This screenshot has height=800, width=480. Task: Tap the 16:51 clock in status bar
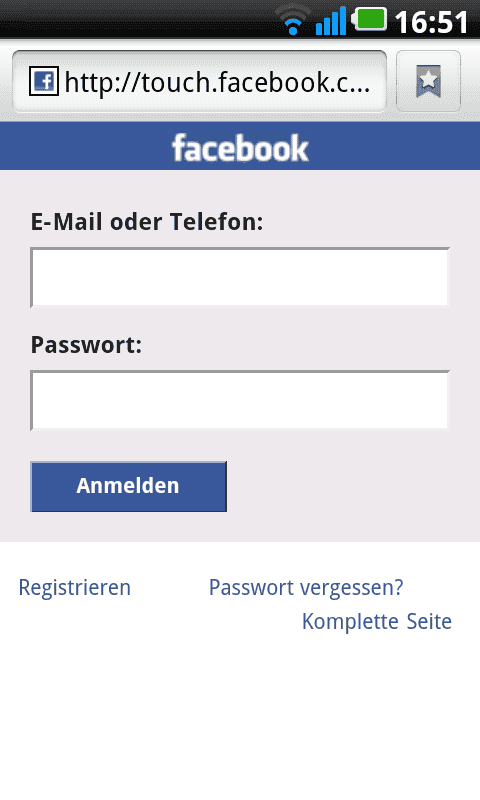point(432,22)
